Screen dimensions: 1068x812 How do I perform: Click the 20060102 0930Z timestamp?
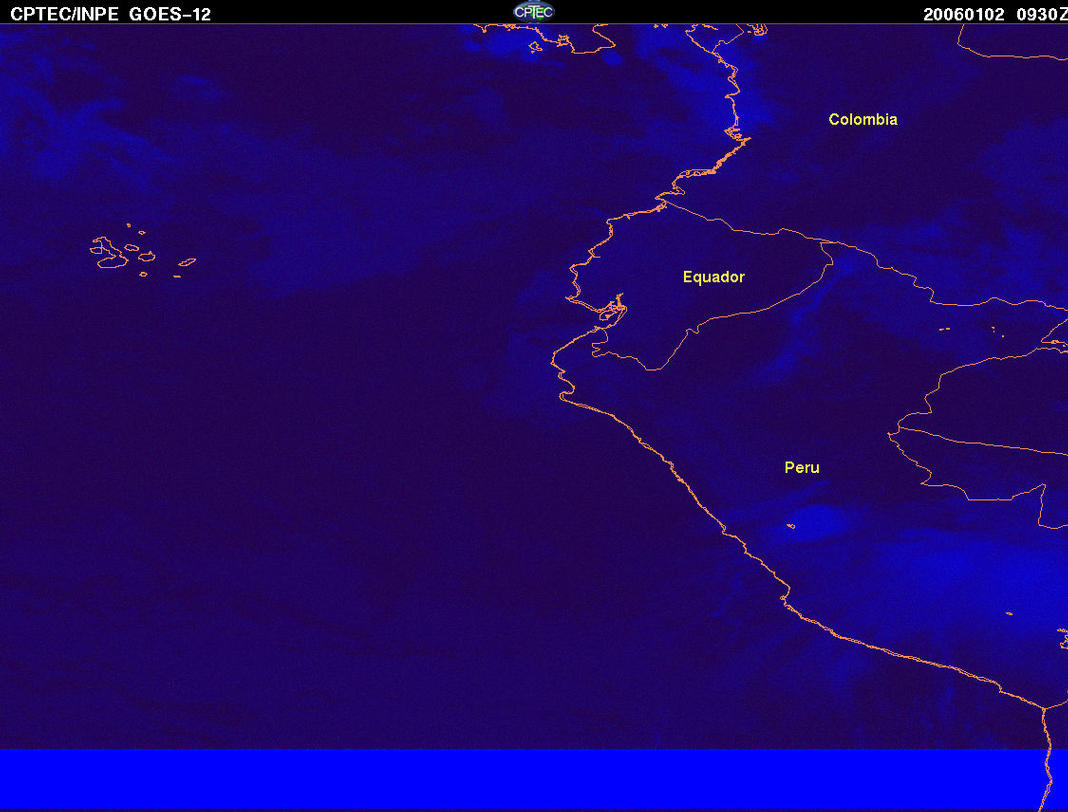pyautogui.click(x=995, y=14)
